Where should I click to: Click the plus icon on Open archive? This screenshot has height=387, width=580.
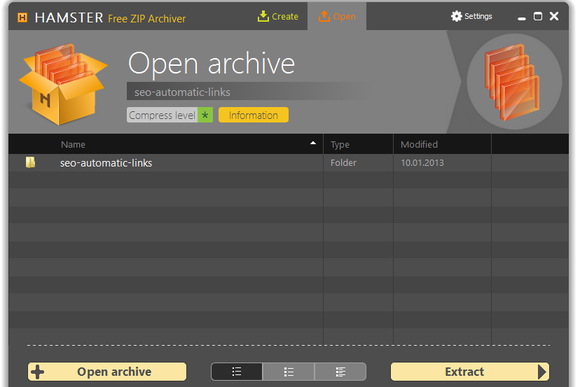(37, 372)
